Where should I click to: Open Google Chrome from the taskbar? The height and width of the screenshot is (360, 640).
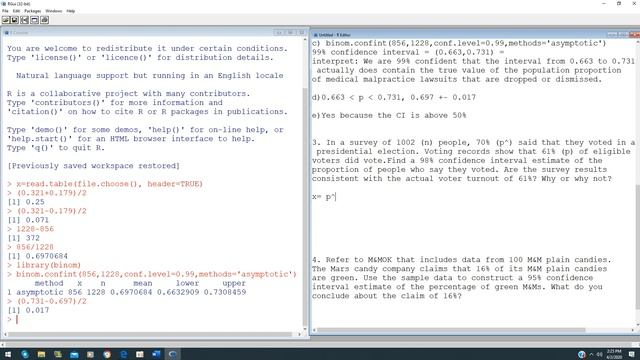[x=107, y=354]
